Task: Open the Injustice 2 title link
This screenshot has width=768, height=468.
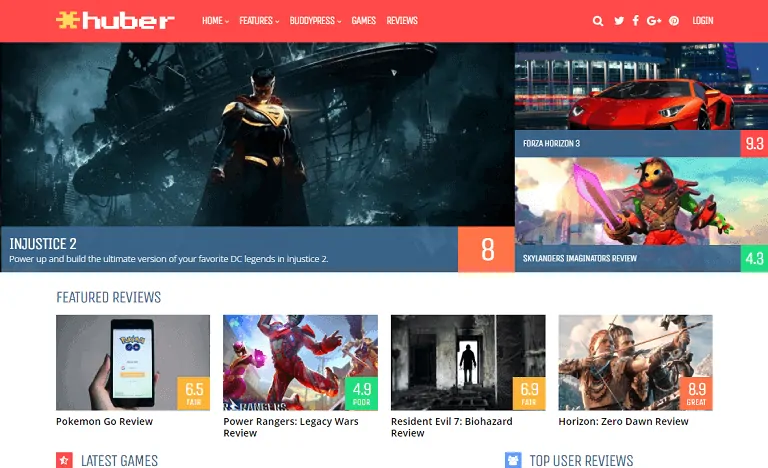Action: click(x=43, y=244)
